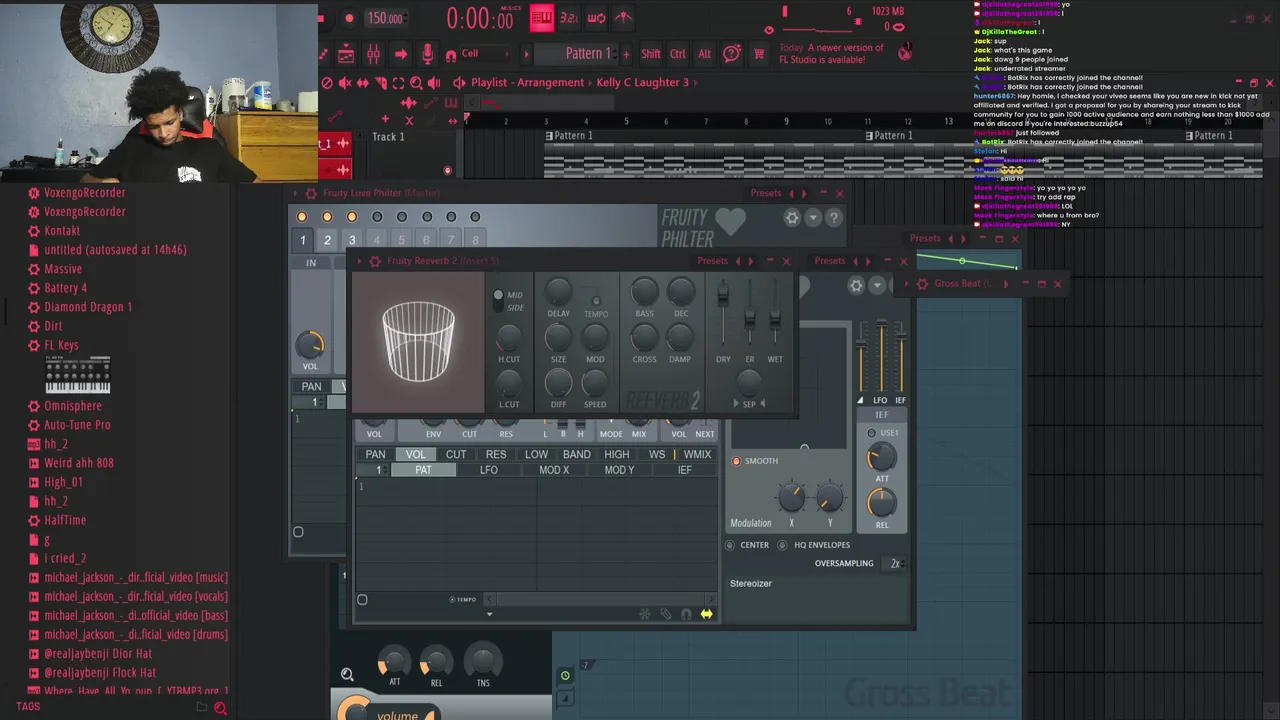Image resolution: width=1280 pixels, height=720 pixels.
Task: Click the globe news notification icon
Action: coord(905,53)
